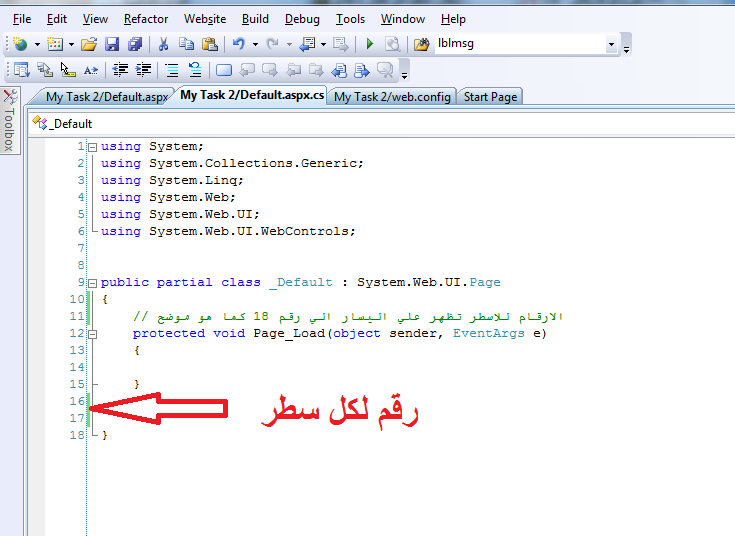The image size is (735, 536).
Task: Collapse the _Default class outline region
Action: [x=93, y=283]
